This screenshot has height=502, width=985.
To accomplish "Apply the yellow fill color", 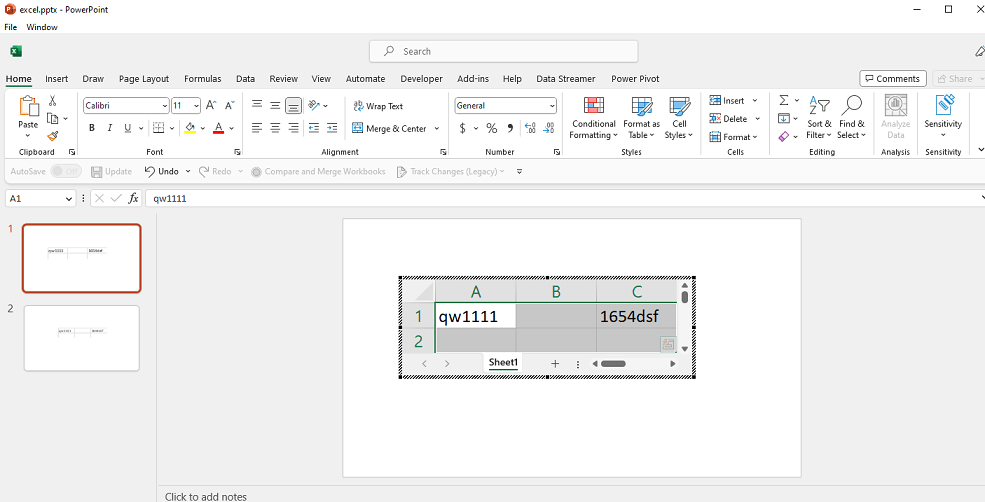I will (190, 128).
